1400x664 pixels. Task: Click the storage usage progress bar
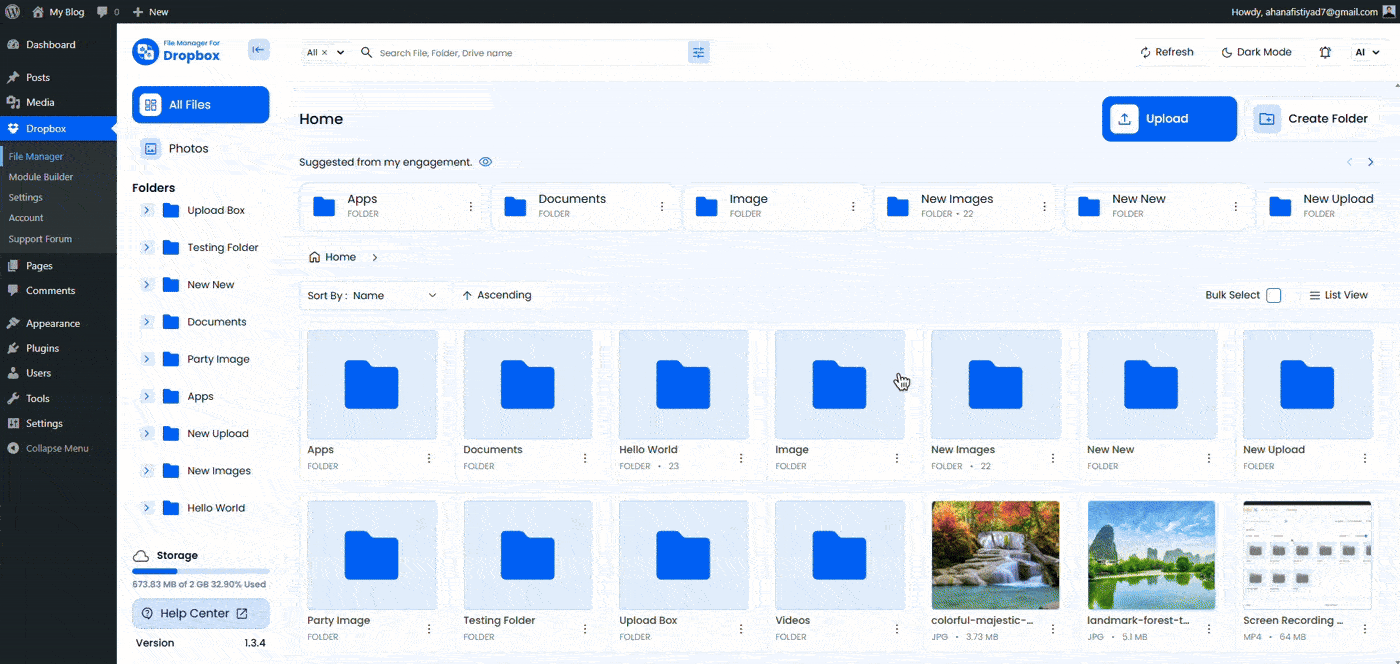[200, 571]
